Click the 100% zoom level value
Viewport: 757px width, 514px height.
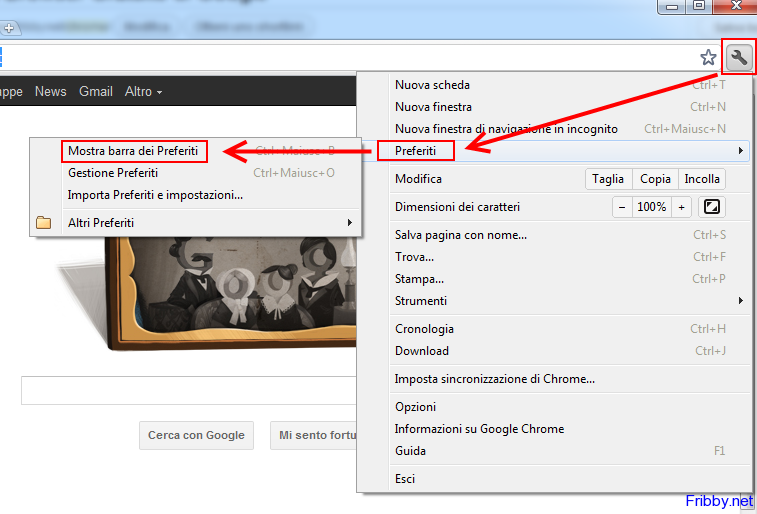click(652, 207)
